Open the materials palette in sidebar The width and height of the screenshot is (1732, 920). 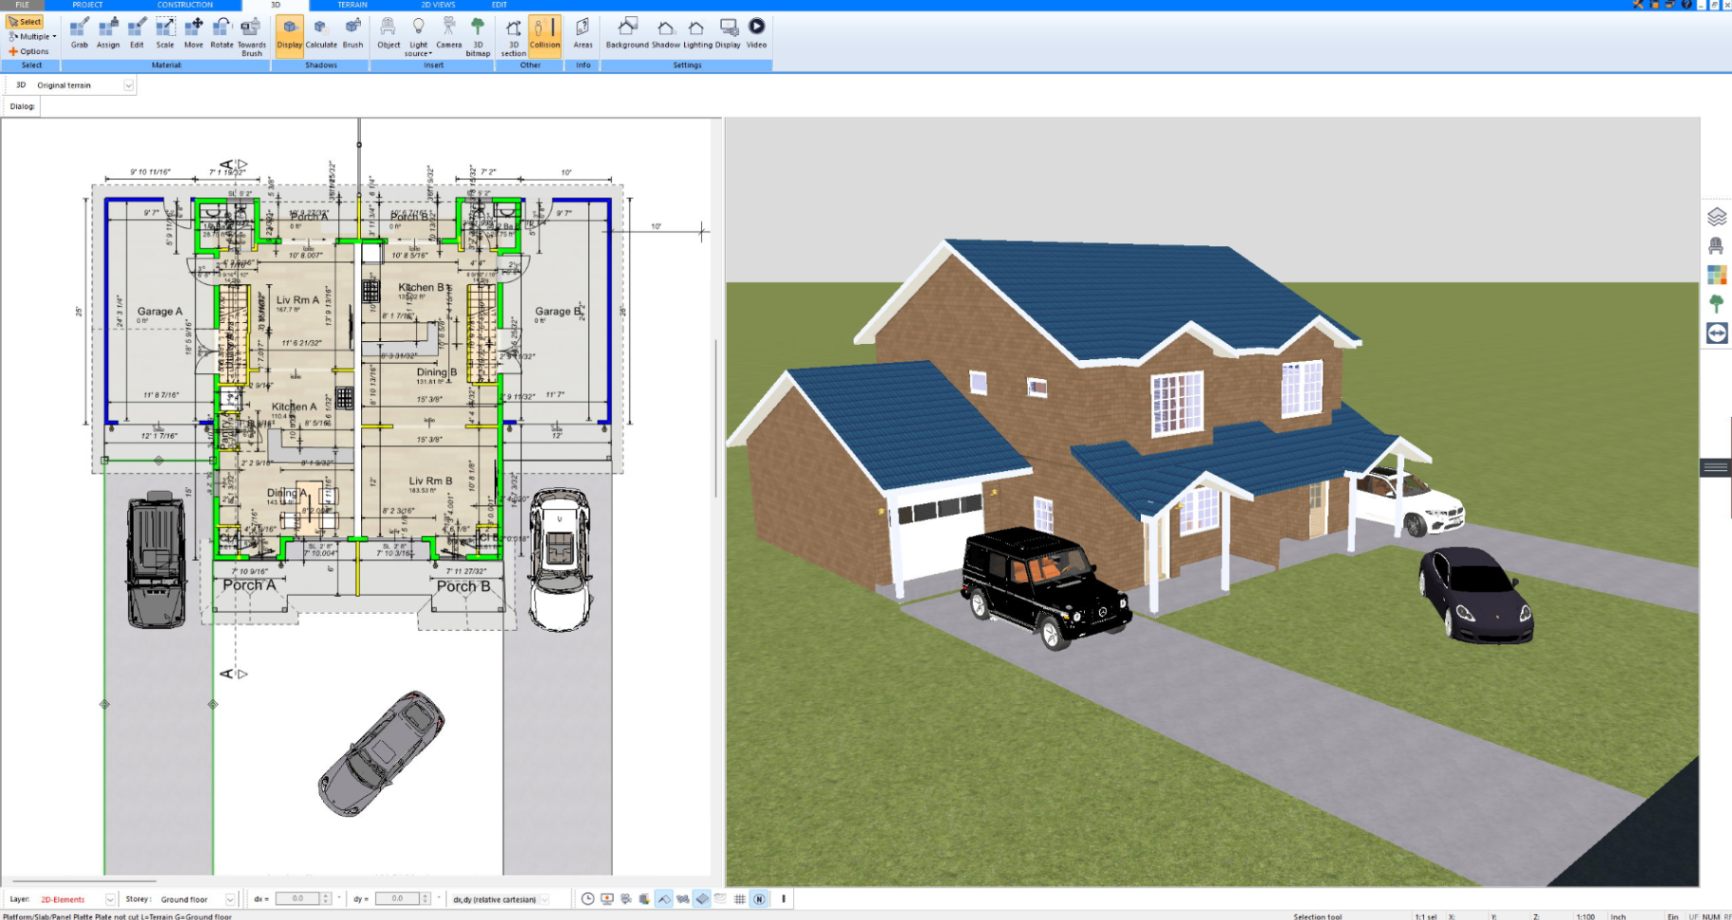coord(1716,274)
